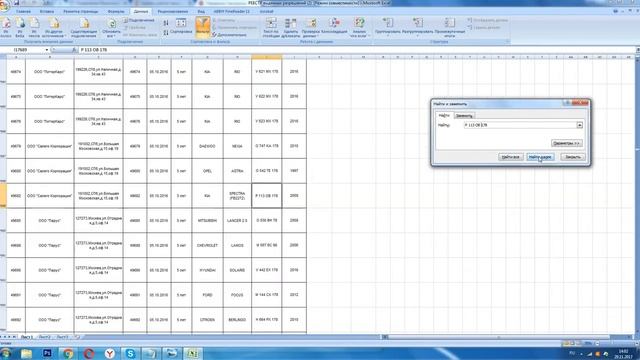Select cell with text MITSUBISHI
The width and height of the screenshot is (640, 360).
click(207, 220)
